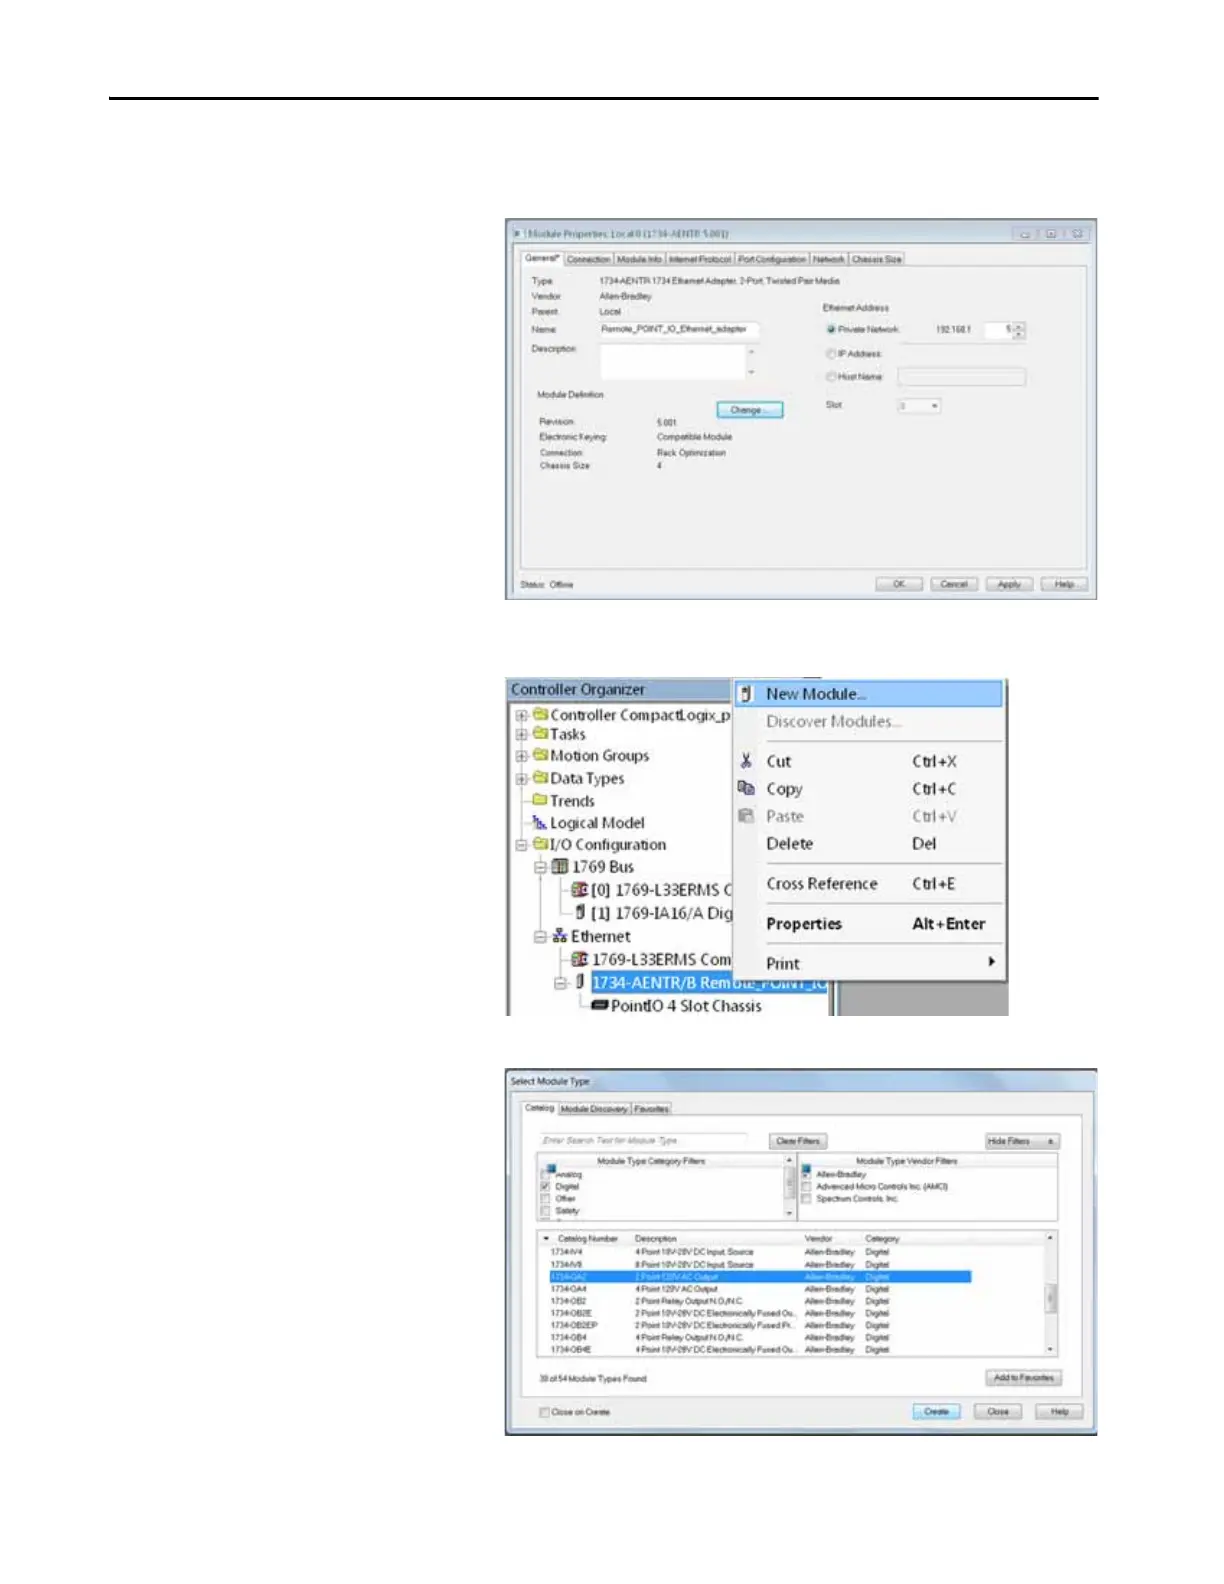This screenshot has width=1224, height=1584.
Task: Enable the Analog category filter checkbox
Action: coord(545,1174)
